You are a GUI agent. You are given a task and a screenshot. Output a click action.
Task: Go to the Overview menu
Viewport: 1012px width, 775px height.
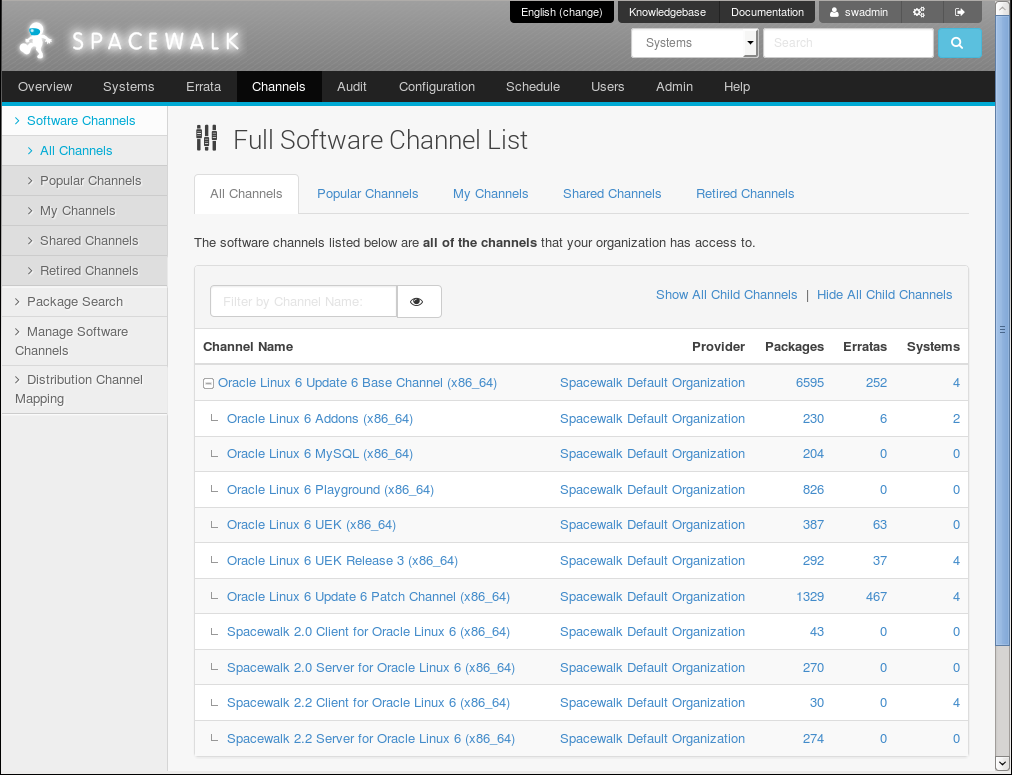click(x=45, y=86)
